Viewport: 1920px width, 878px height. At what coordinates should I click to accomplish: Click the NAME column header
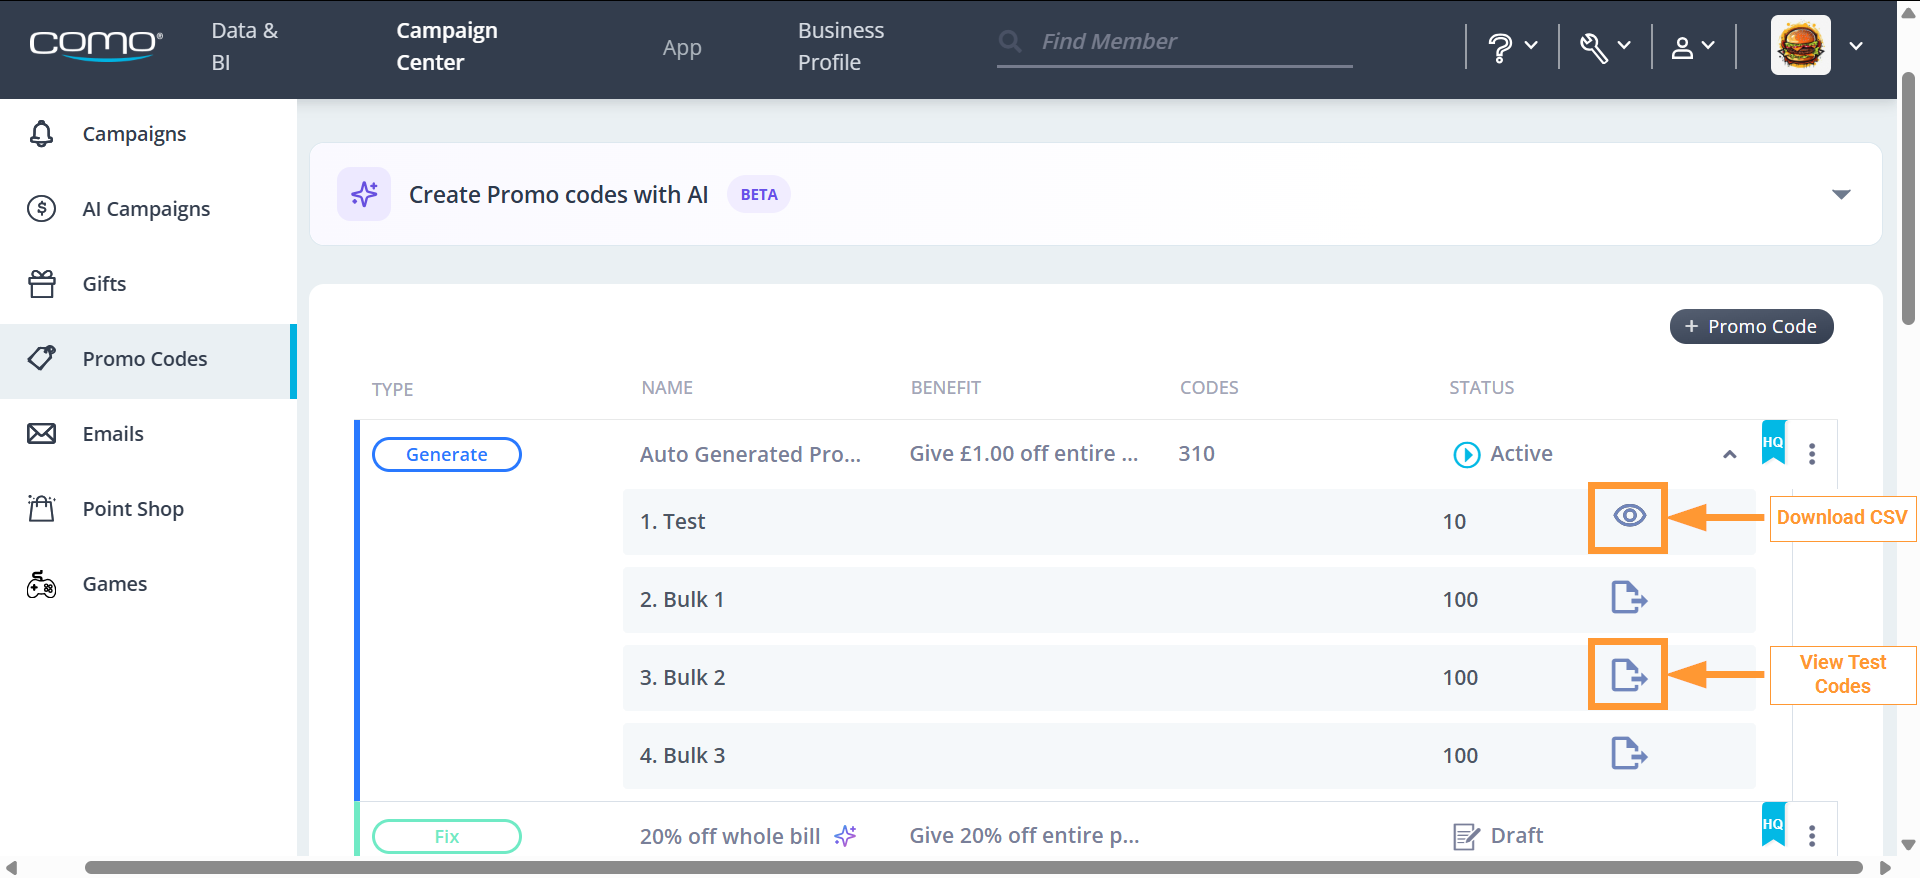[x=667, y=388]
